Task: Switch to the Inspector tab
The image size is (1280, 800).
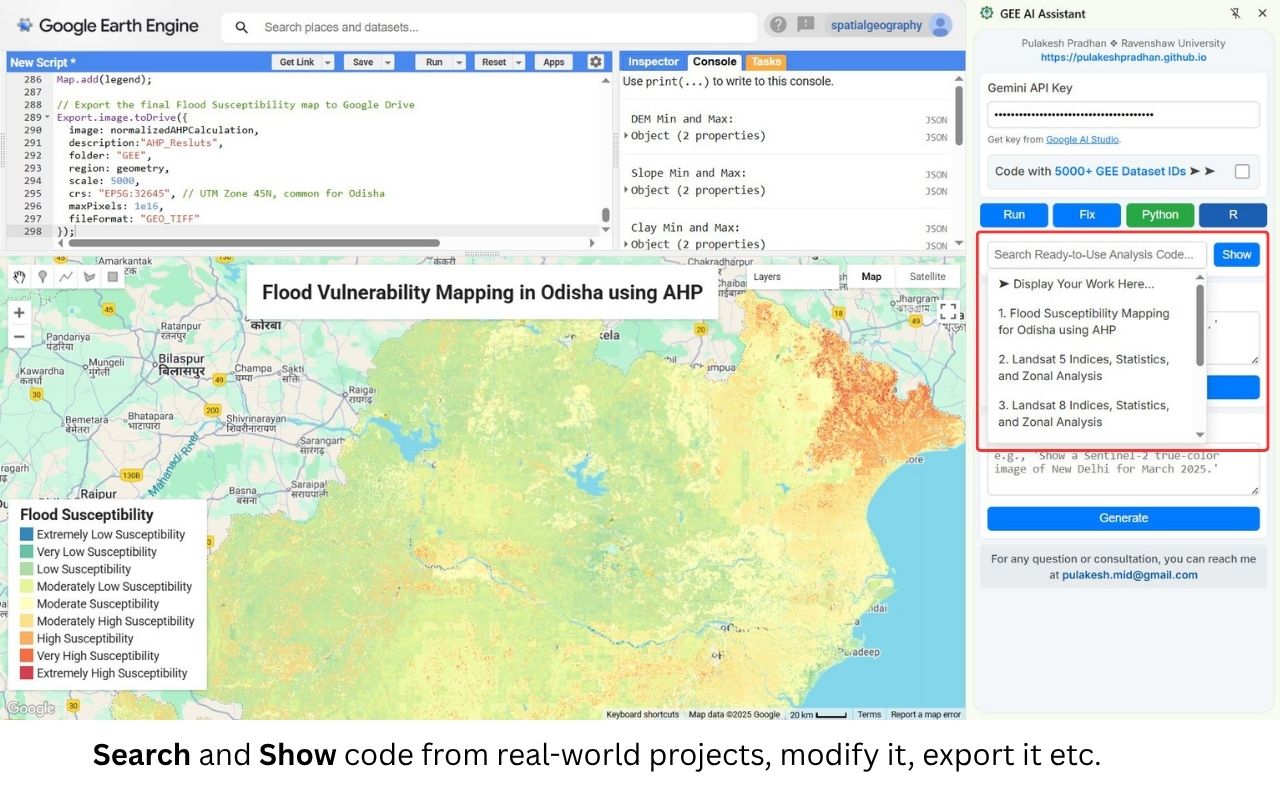Action: (651, 61)
